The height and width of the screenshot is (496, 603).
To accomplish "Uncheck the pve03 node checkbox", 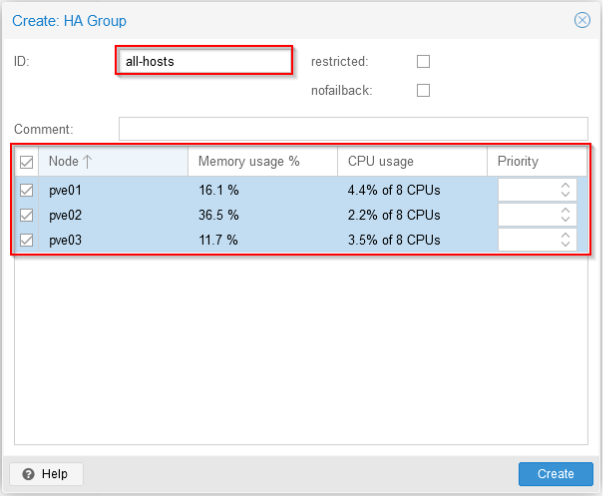I will [x=27, y=240].
